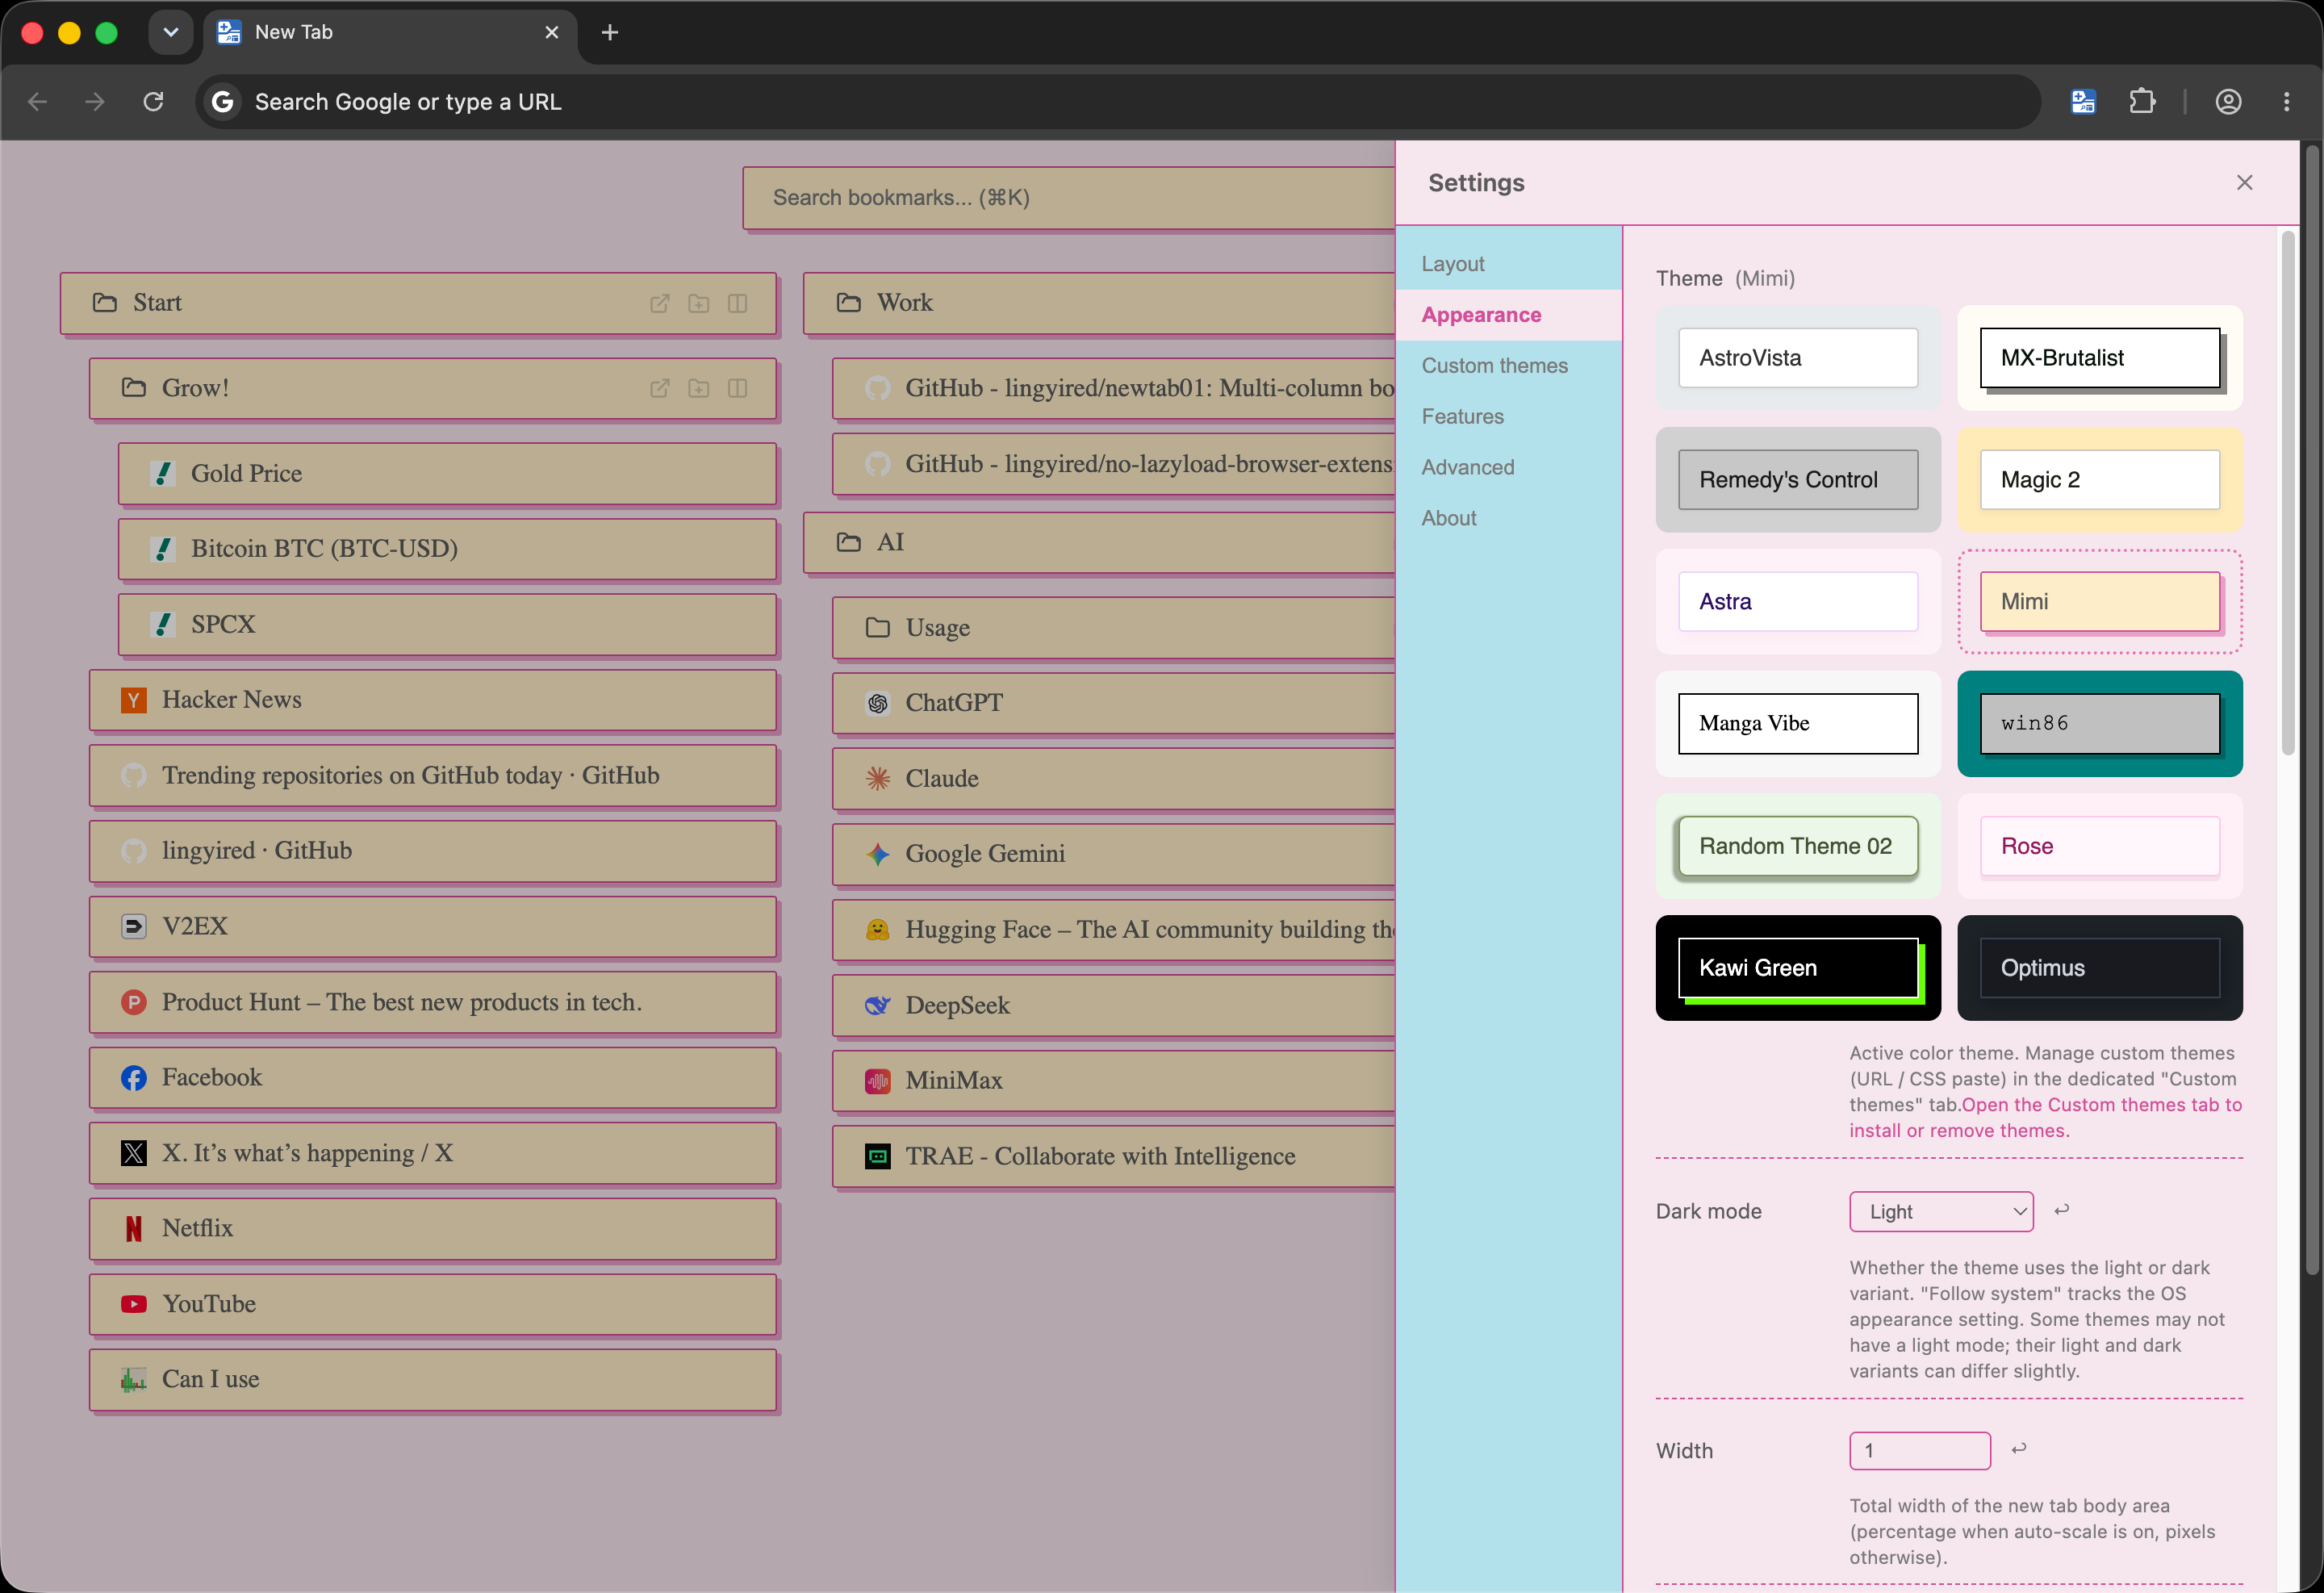
Task: Open the Dark mode dropdown
Action: (x=1941, y=1211)
